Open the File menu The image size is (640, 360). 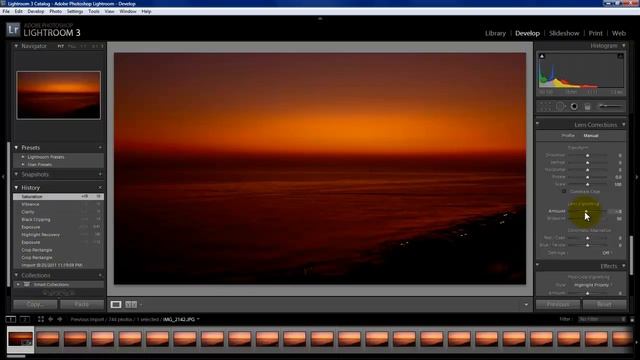coord(6,11)
